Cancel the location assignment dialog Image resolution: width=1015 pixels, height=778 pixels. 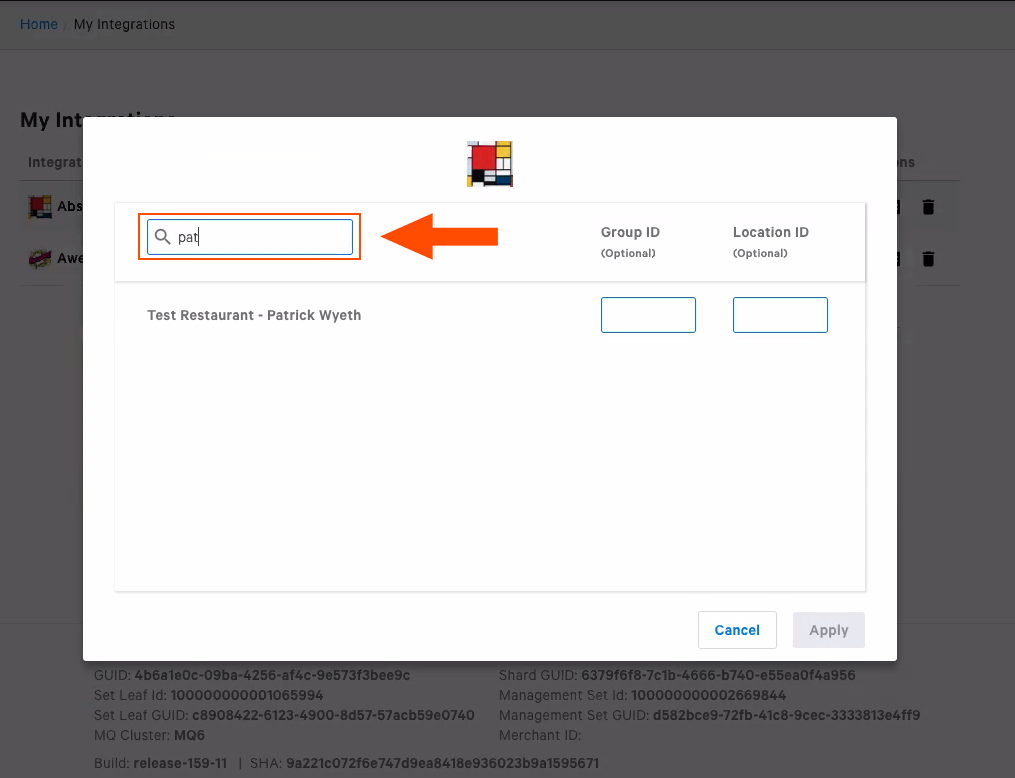(737, 630)
